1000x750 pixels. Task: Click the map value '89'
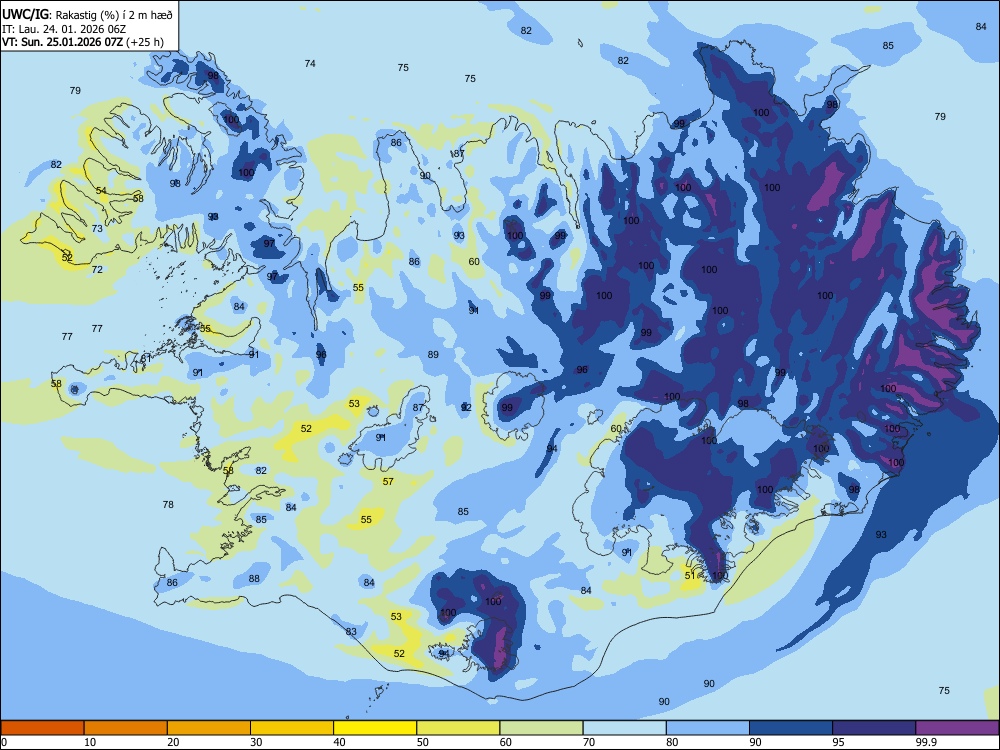click(433, 355)
